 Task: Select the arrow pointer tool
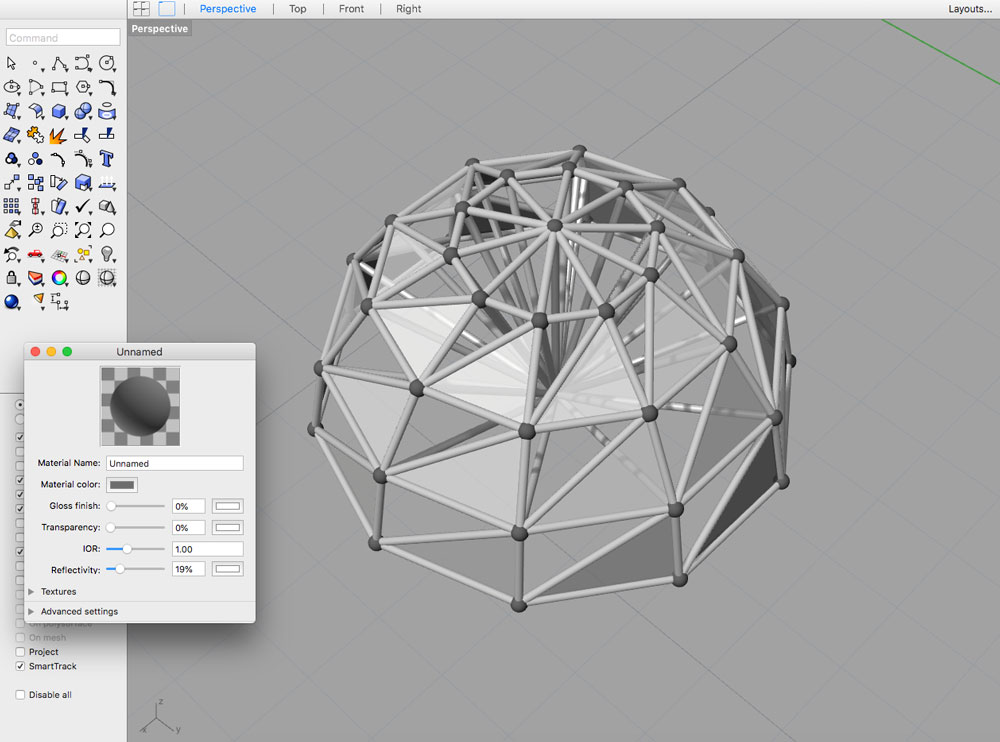click(11, 63)
